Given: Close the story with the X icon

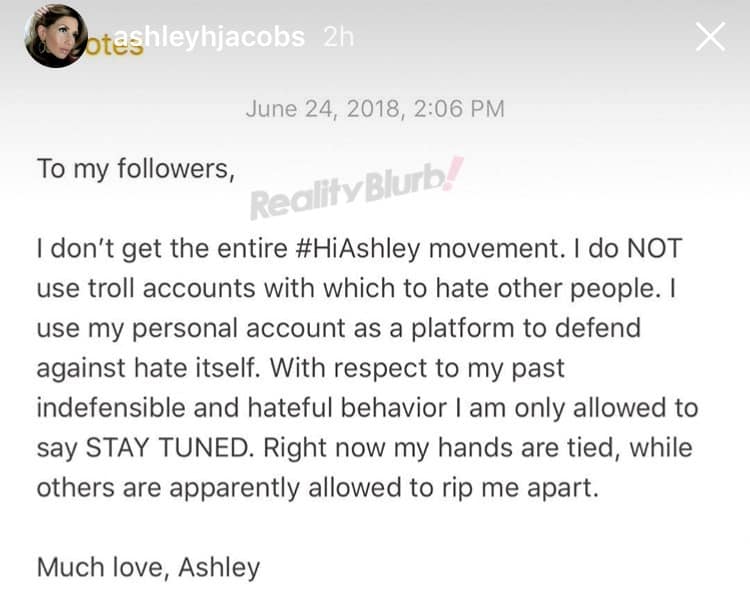Looking at the screenshot, I should (710, 37).
